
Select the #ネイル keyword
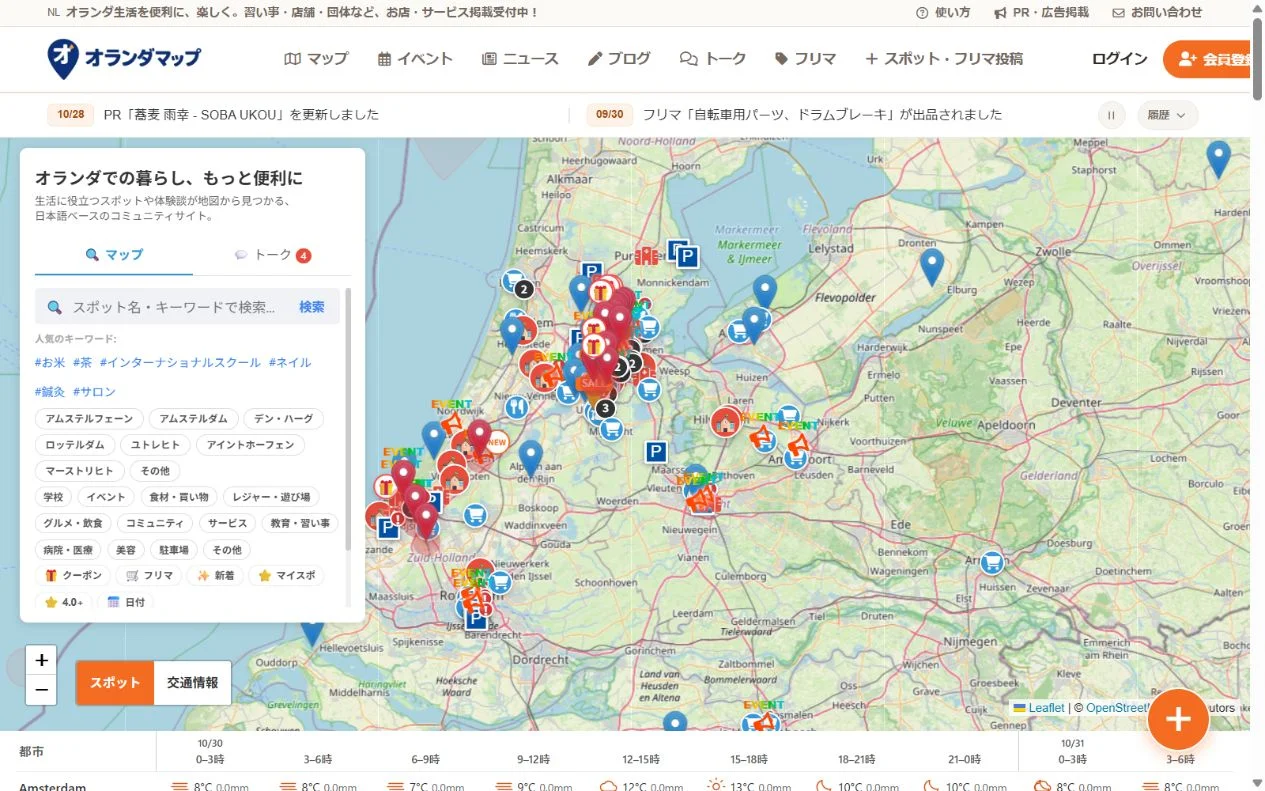290,362
